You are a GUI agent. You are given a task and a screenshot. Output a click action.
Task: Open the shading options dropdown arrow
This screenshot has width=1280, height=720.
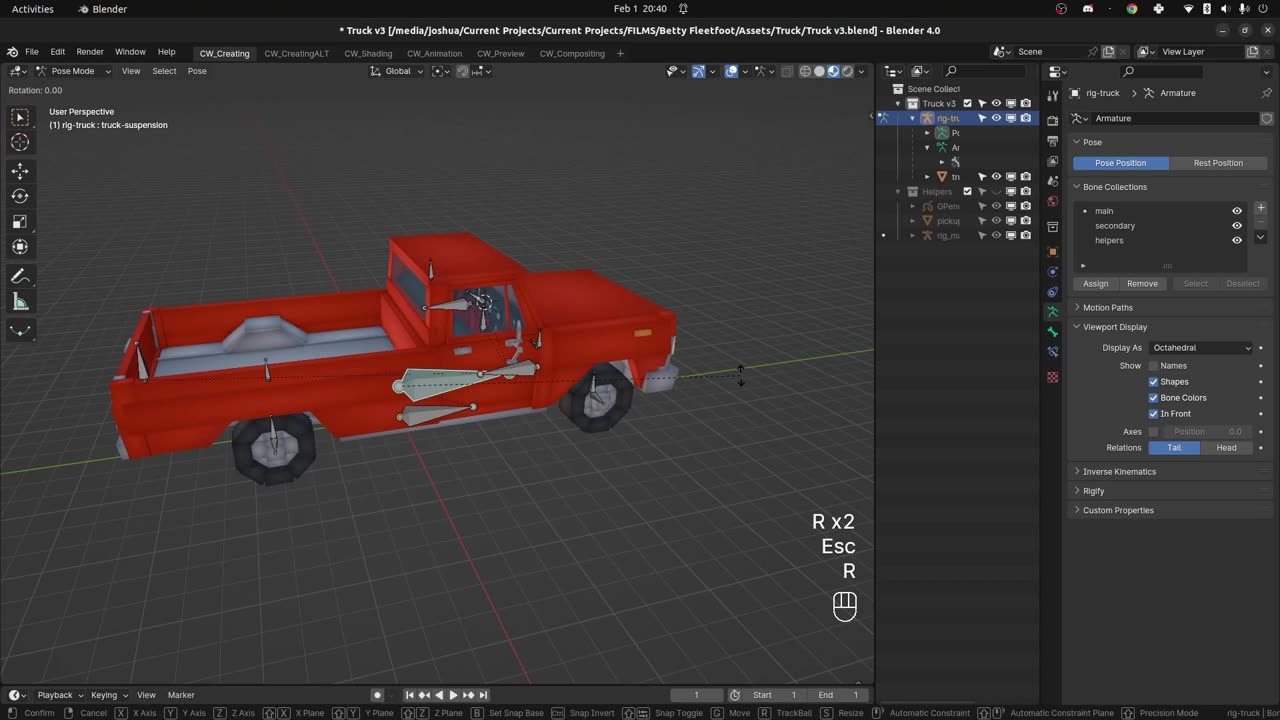point(862,71)
